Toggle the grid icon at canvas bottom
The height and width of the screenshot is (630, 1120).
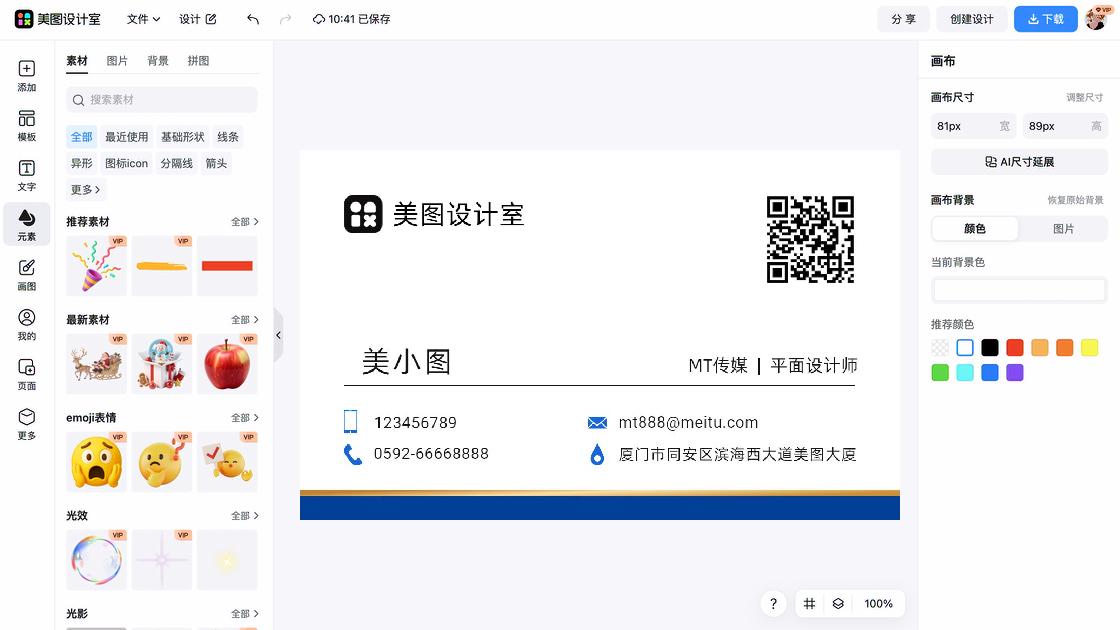tap(809, 604)
